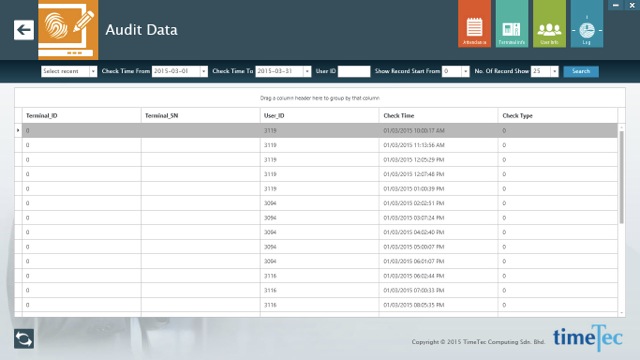The height and width of the screenshot is (360, 640).
Task: Go back using the left arrow button
Action: pyautogui.click(x=24, y=30)
